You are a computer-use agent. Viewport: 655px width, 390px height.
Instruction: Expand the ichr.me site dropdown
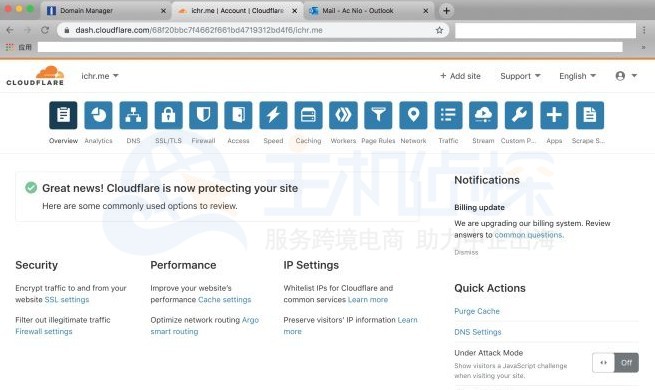point(100,76)
